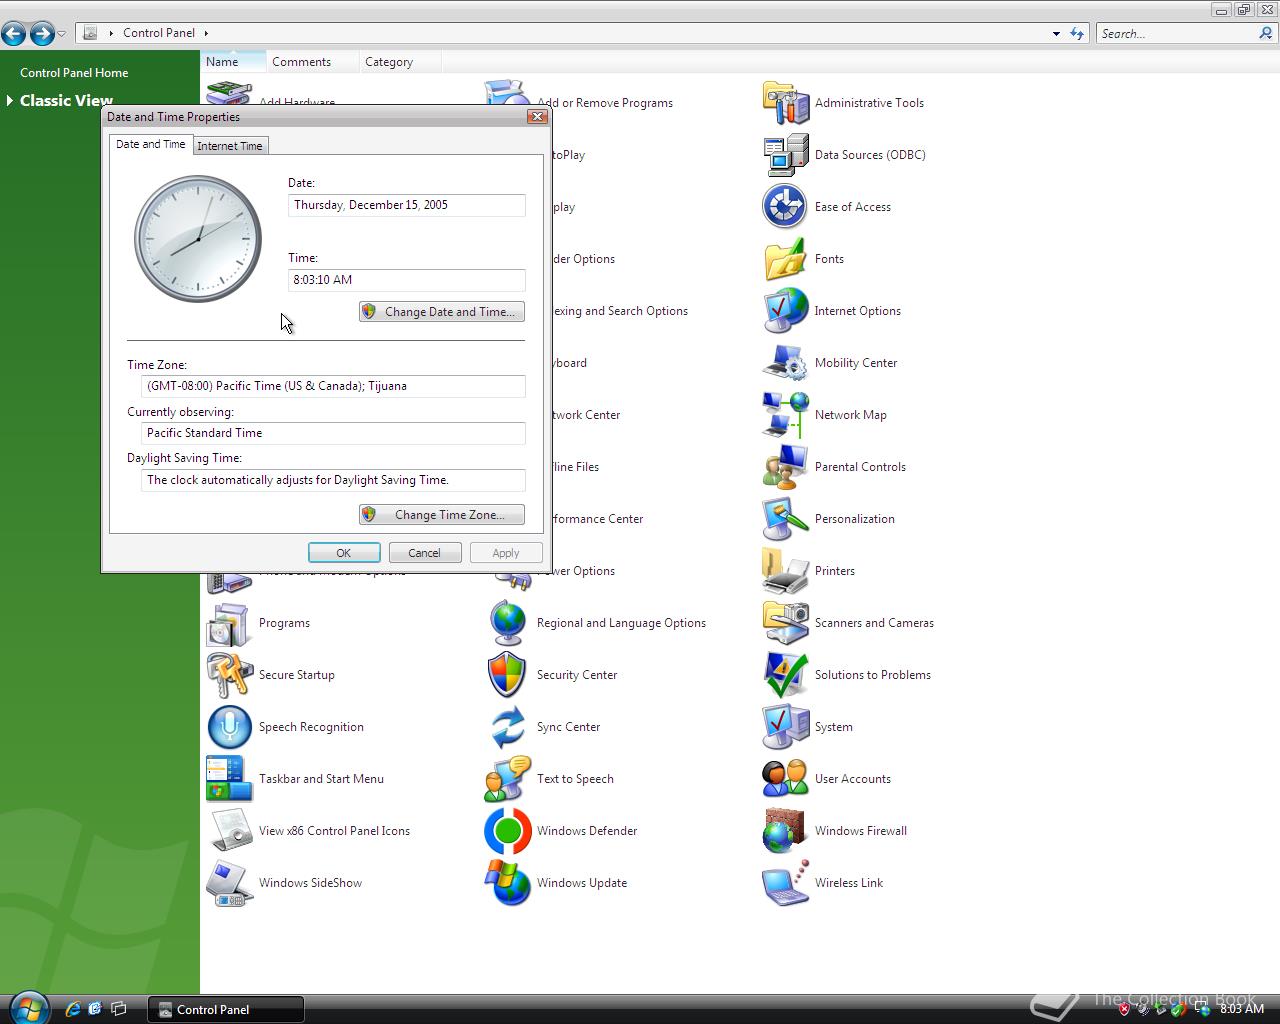Click the Change Time Zone button
The image size is (1280, 1024).
point(442,515)
